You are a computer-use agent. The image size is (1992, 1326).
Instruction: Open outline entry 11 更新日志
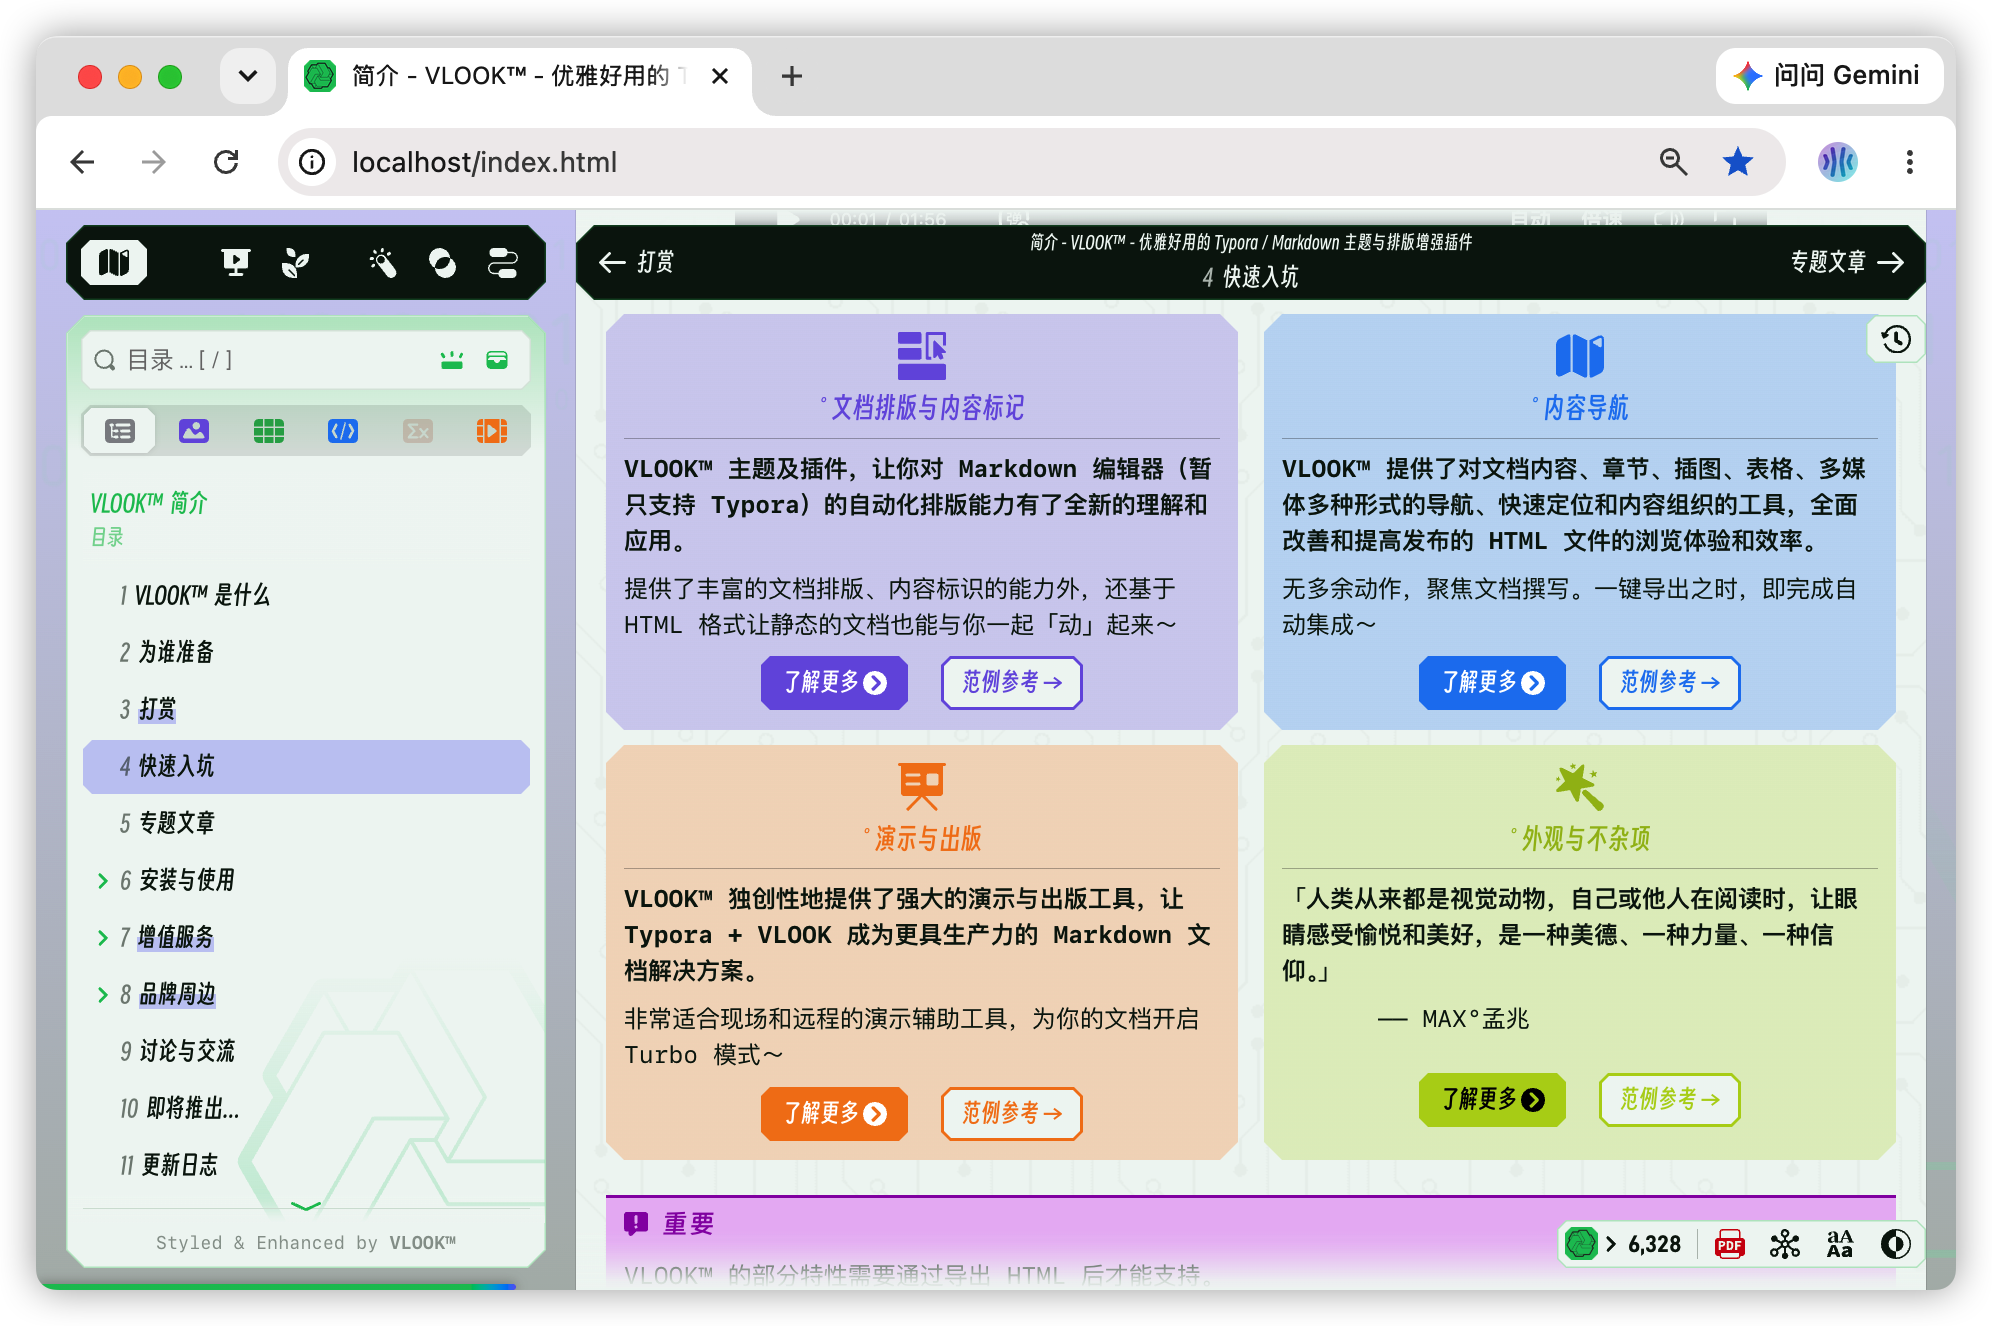169,1165
